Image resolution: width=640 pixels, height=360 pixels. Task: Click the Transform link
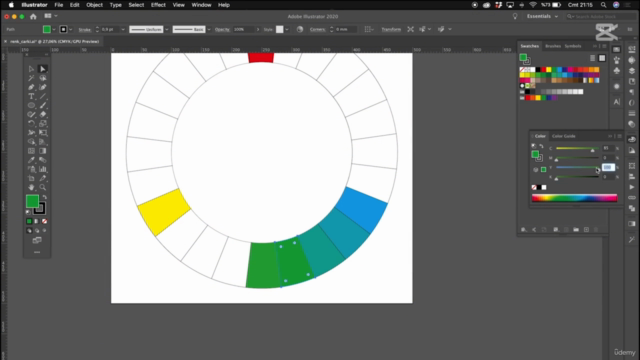click(391, 29)
